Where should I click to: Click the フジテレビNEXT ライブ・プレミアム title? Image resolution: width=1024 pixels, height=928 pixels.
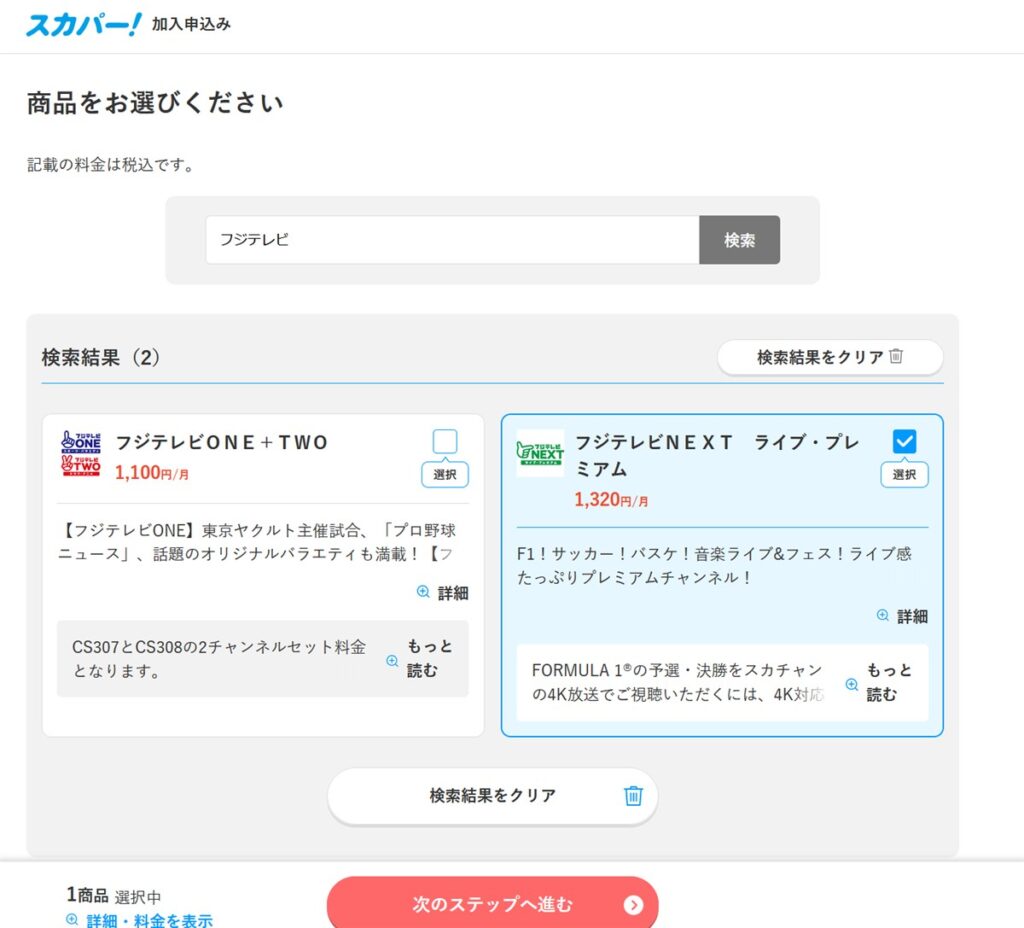click(716, 455)
